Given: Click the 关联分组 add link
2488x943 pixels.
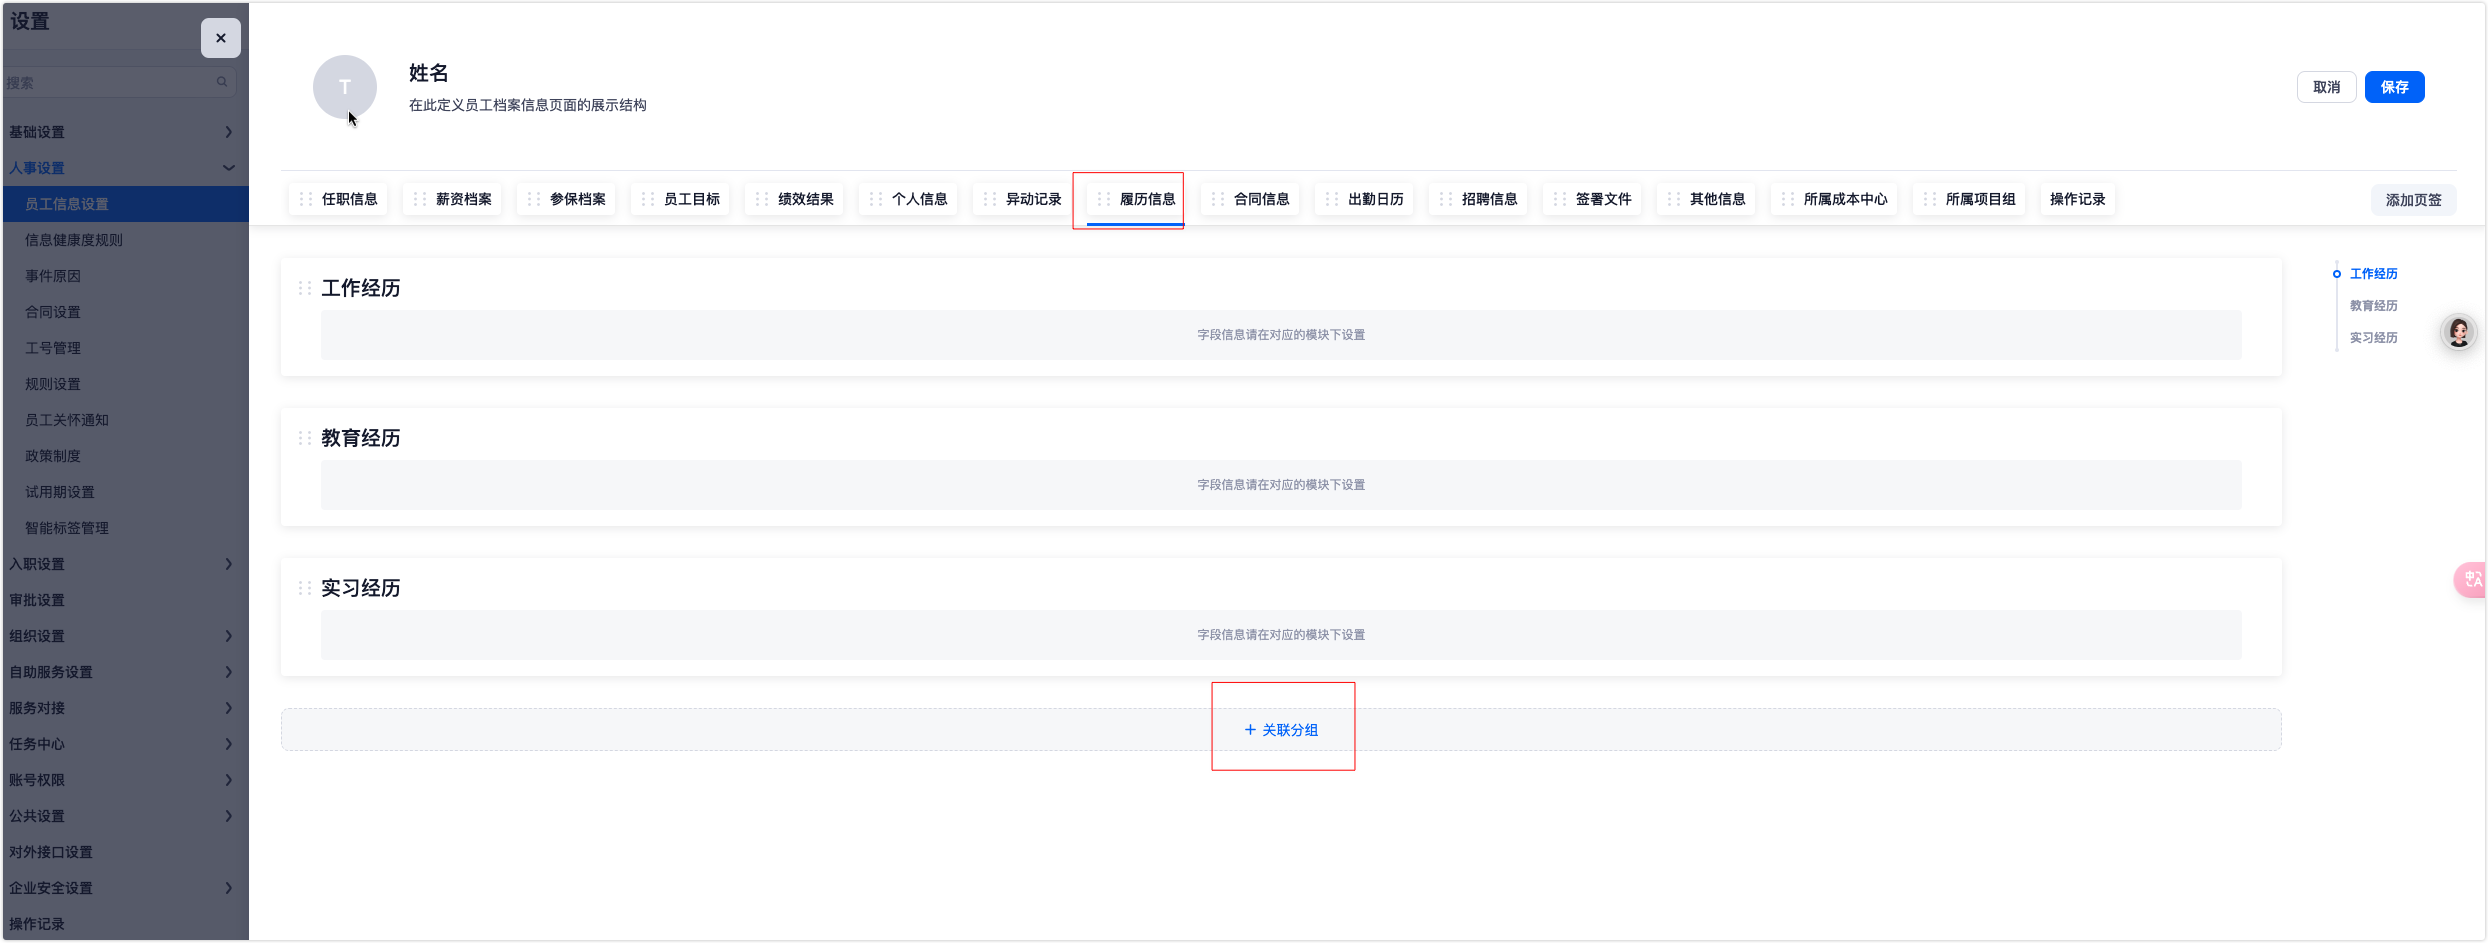Looking at the screenshot, I should 1281,730.
